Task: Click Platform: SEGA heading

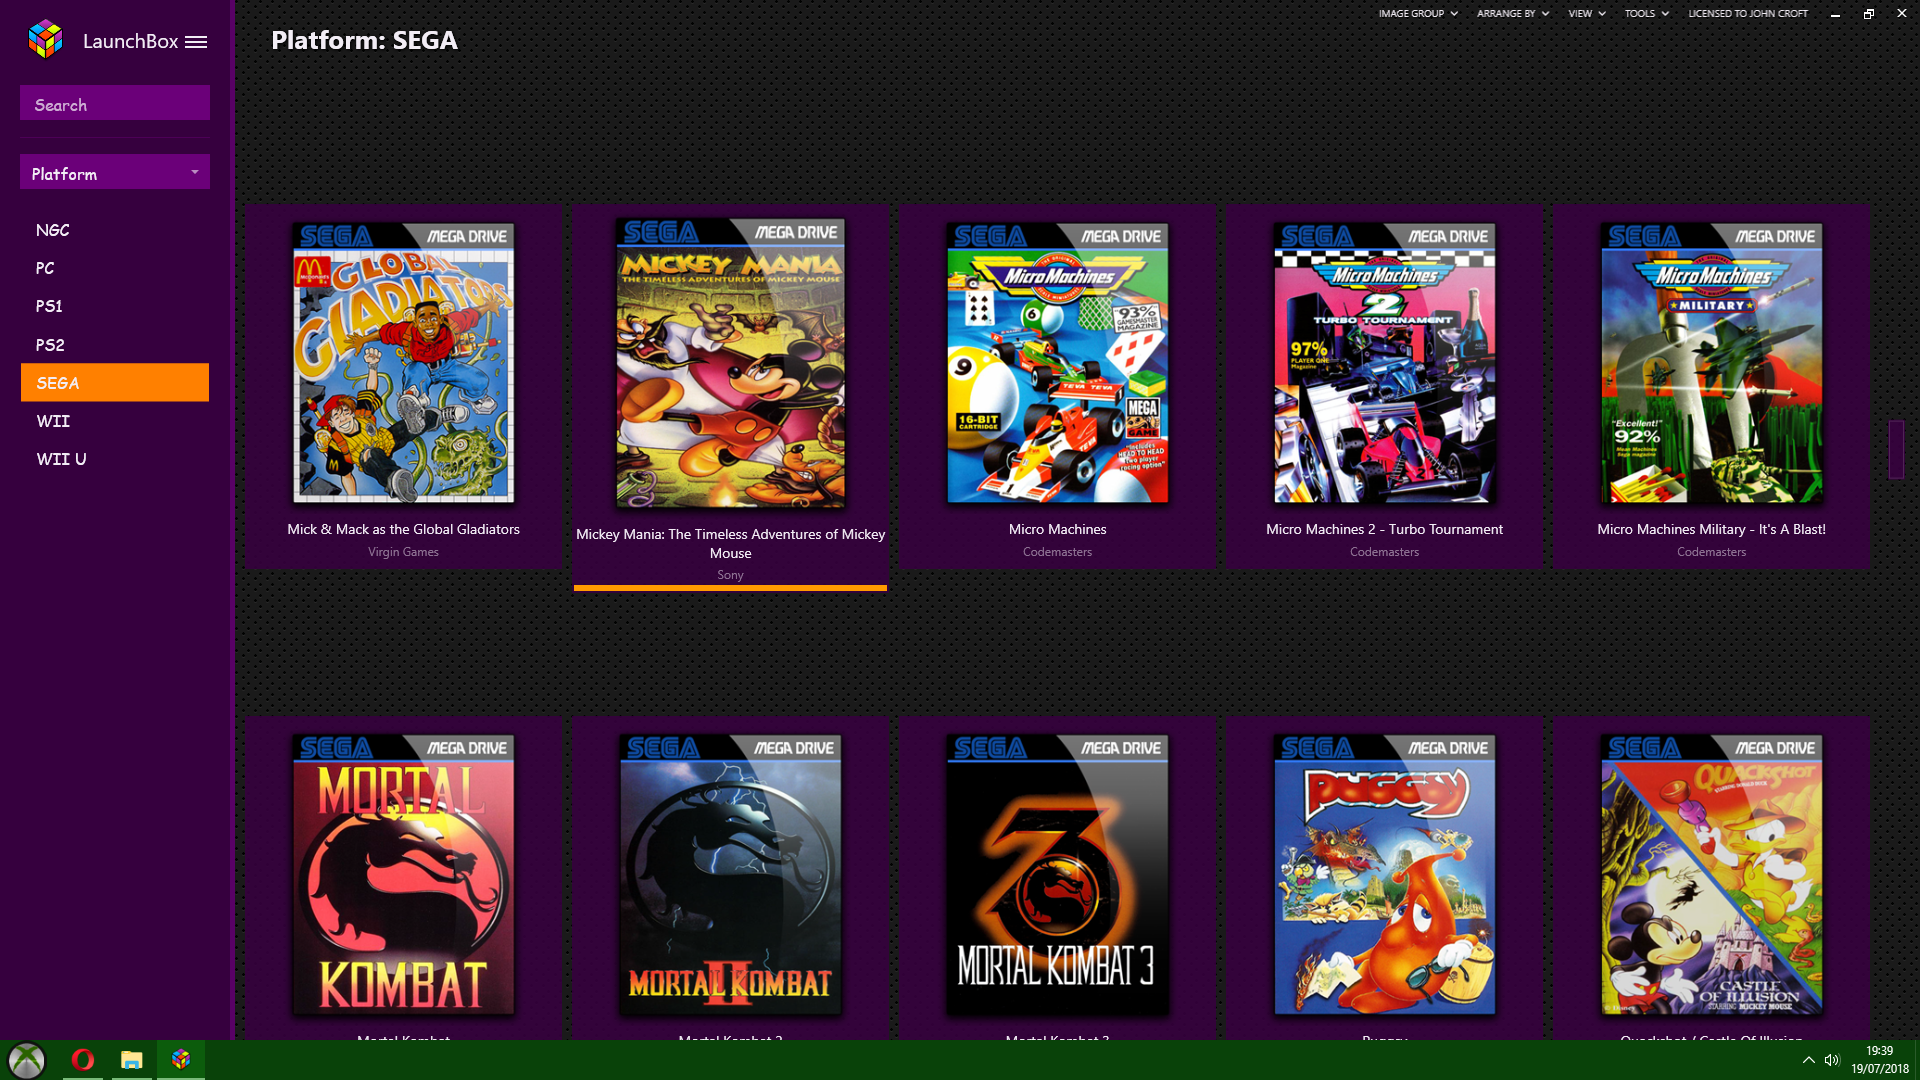Action: (x=364, y=40)
